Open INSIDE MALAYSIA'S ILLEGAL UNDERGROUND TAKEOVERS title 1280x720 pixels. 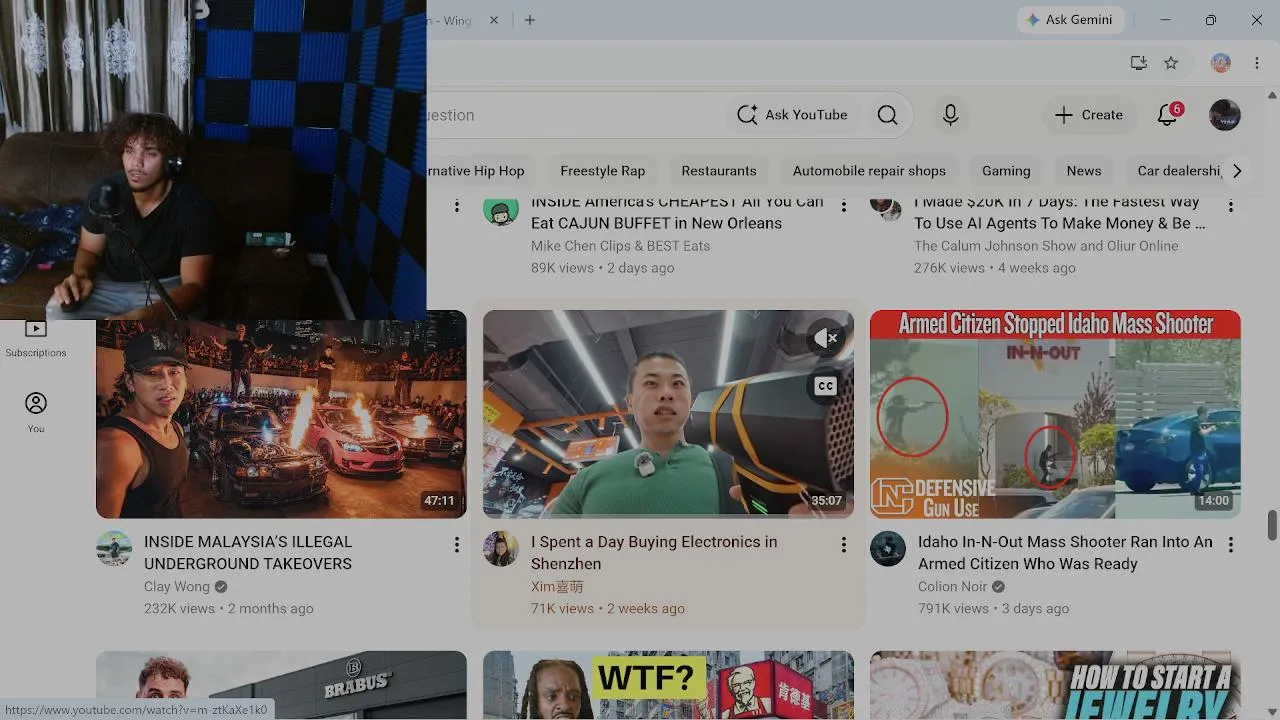point(248,553)
